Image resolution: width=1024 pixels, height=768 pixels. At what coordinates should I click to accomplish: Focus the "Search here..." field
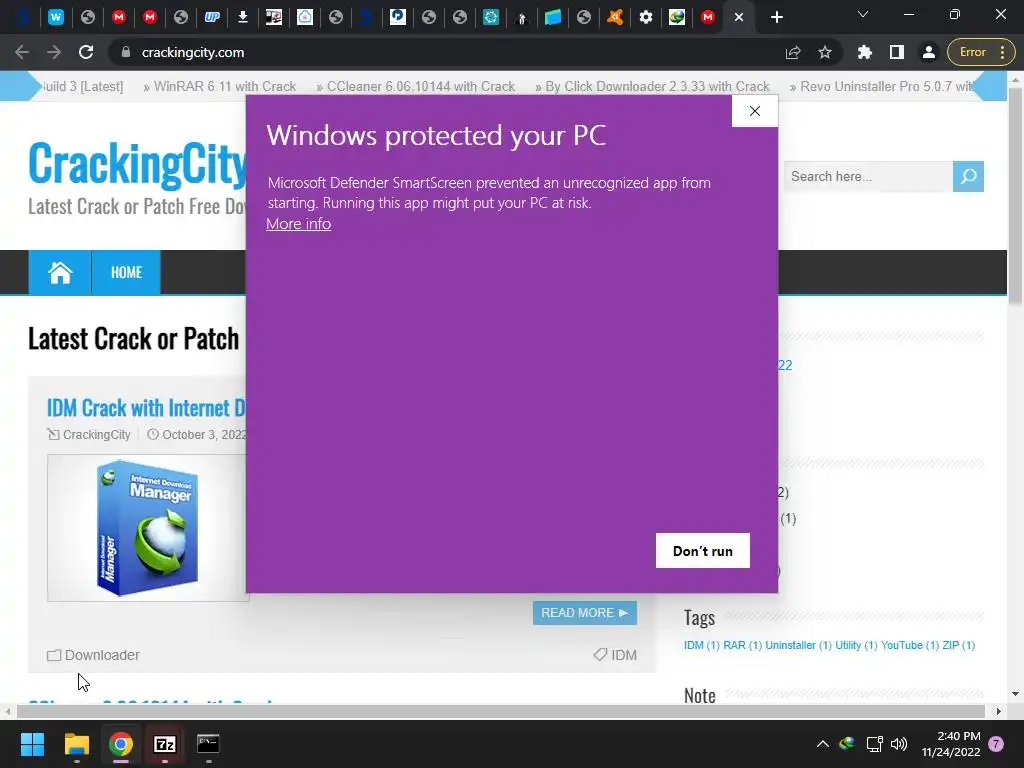867,176
